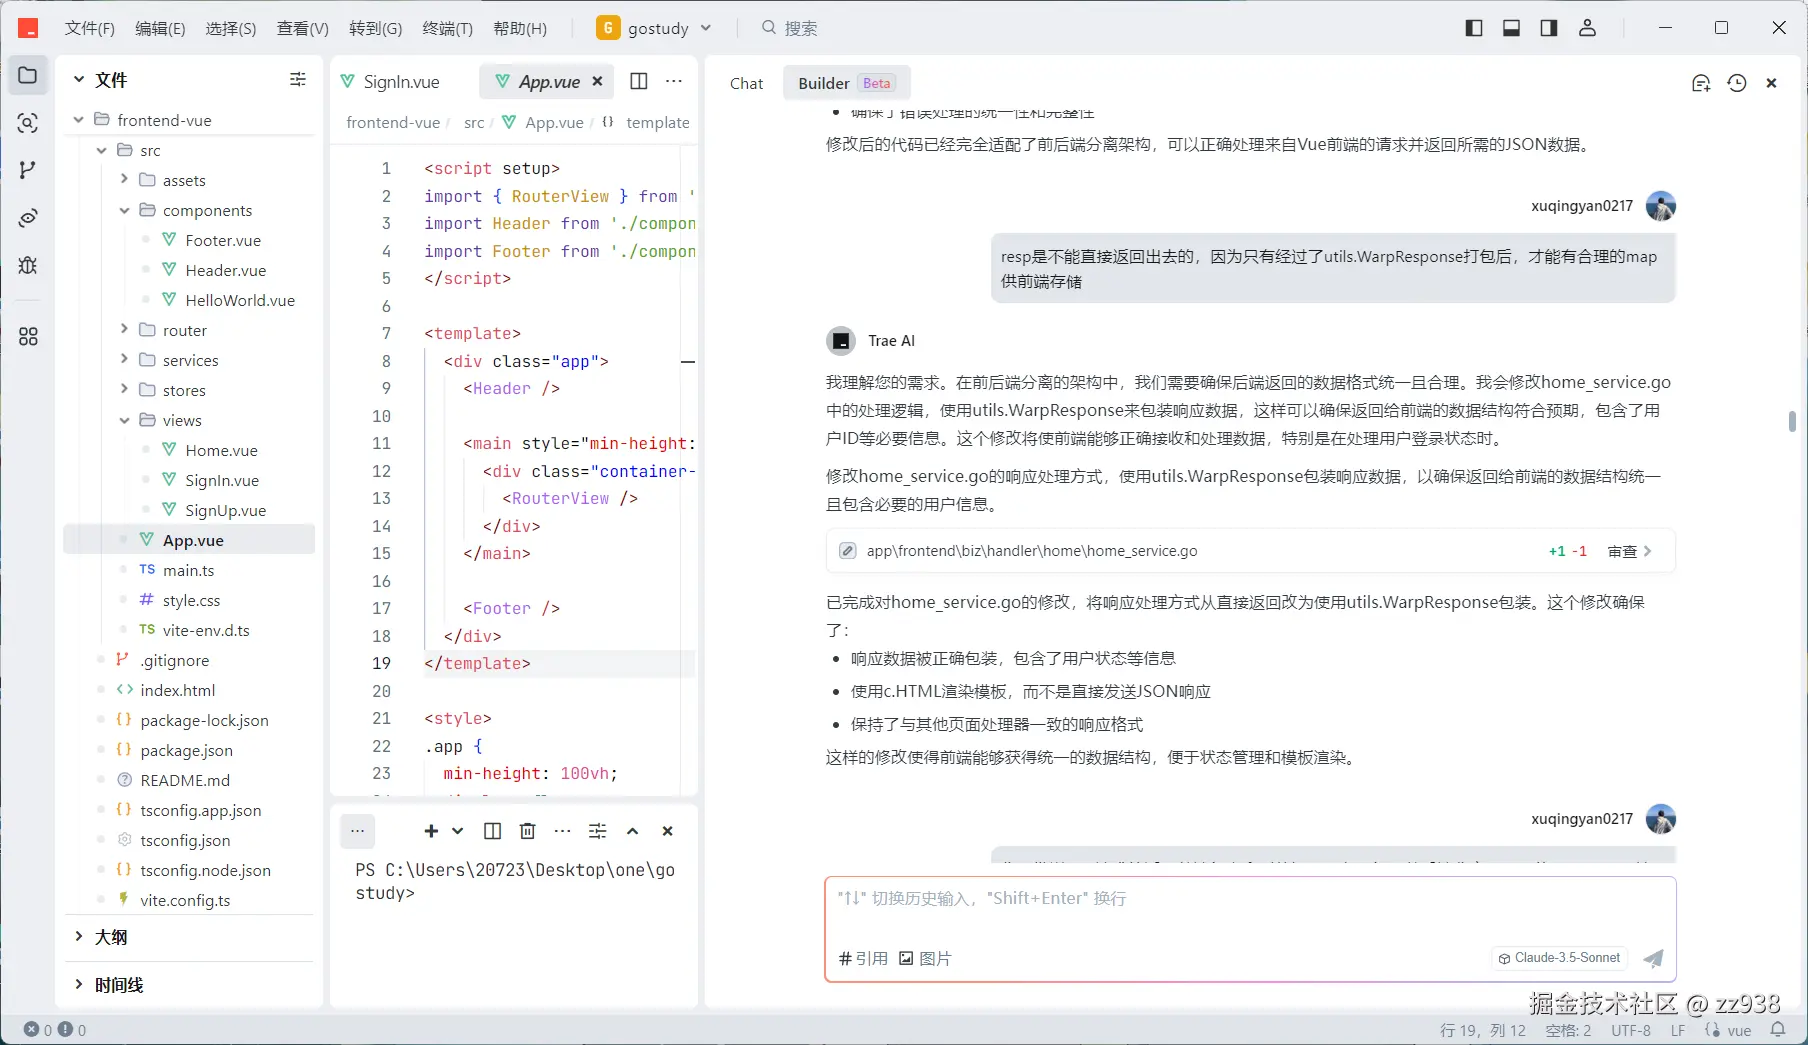The height and width of the screenshot is (1045, 1808).
Task: Maximize the terminal panel with up arrow
Action: 633,831
